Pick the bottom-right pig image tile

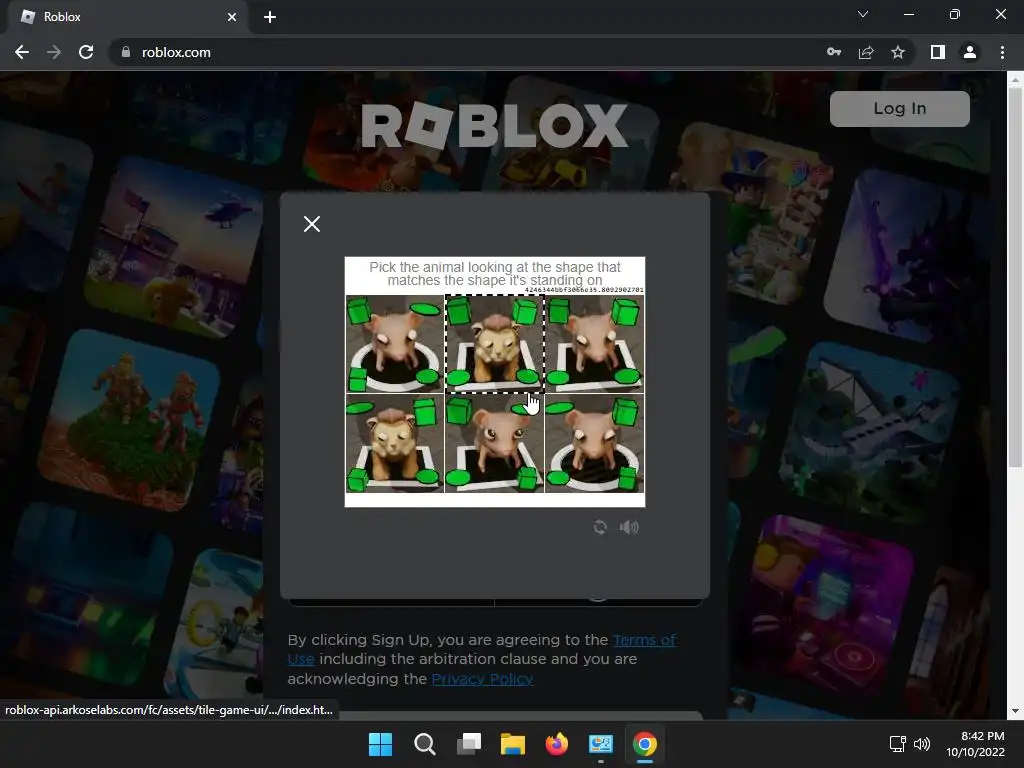(594, 443)
